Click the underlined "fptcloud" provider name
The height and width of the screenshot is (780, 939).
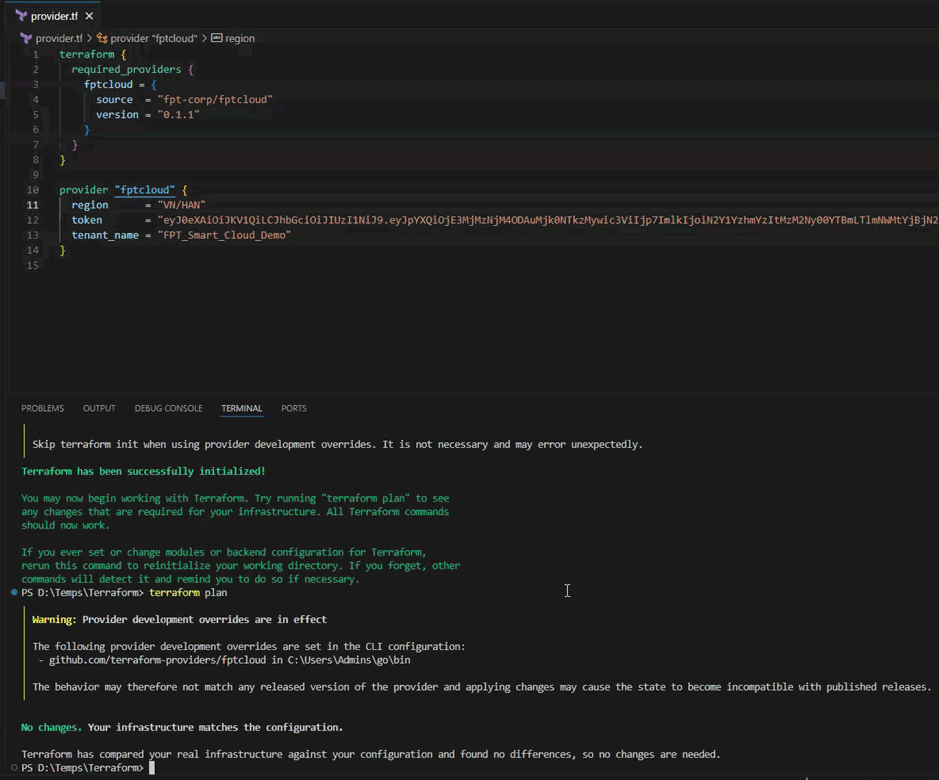144,190
